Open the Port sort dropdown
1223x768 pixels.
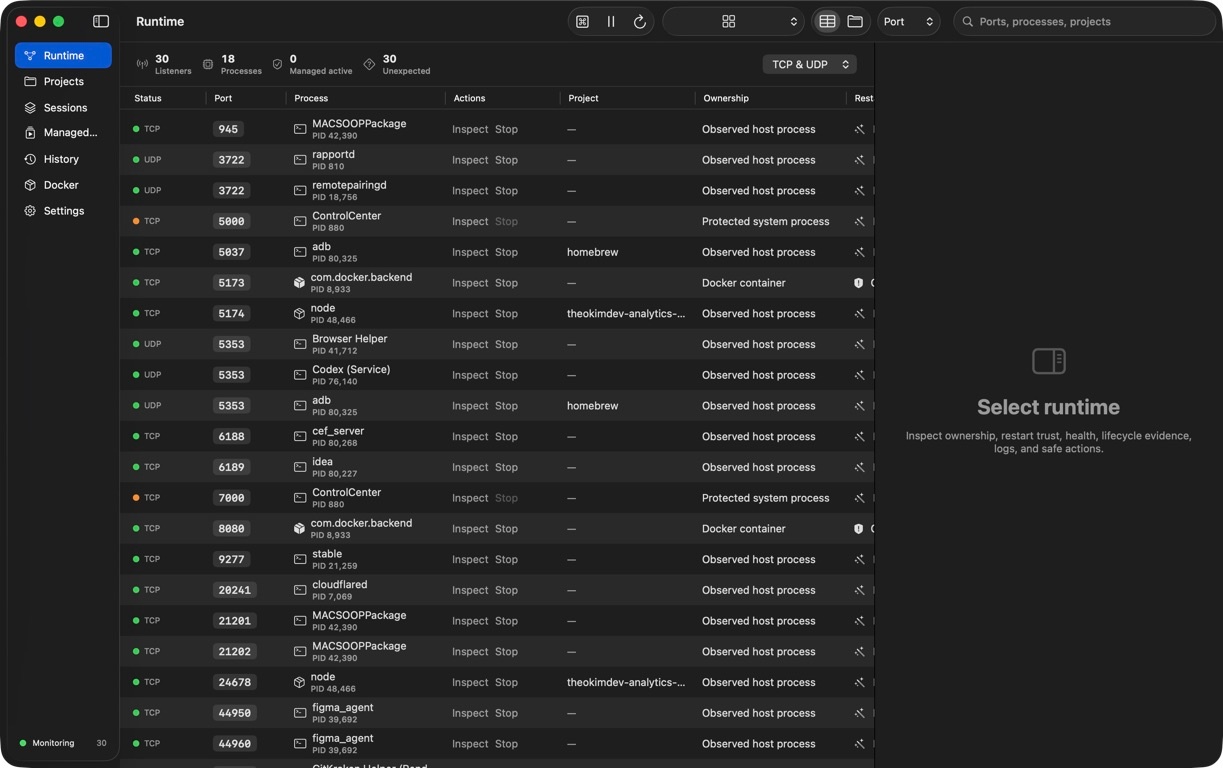click(908, 21)
